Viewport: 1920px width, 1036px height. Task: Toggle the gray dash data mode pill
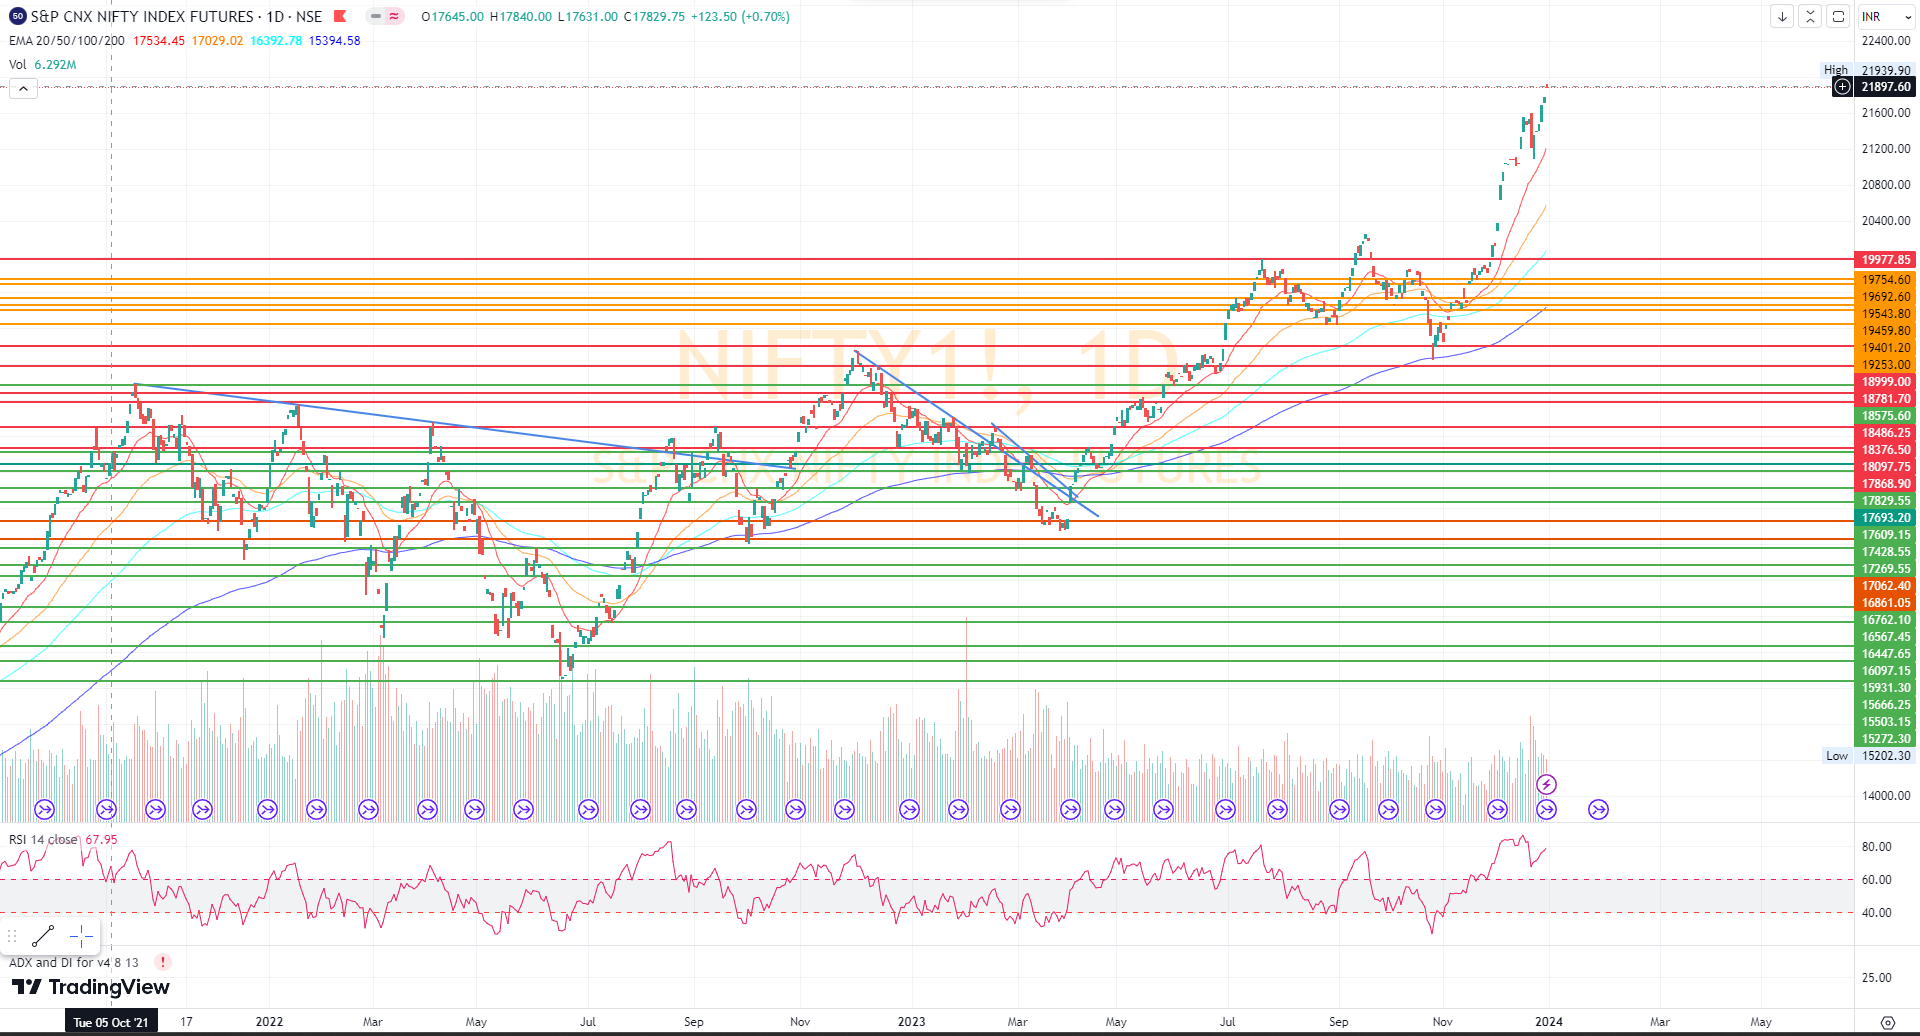click(376, 16)
